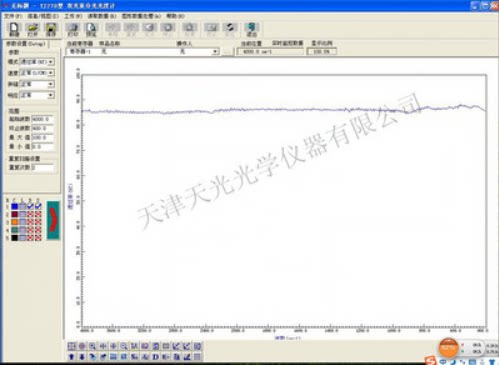Viewport: 499px width, 365px height.
Task: Click the blue up-arrow icon in bottom toolbar
Action: (71, 357)
